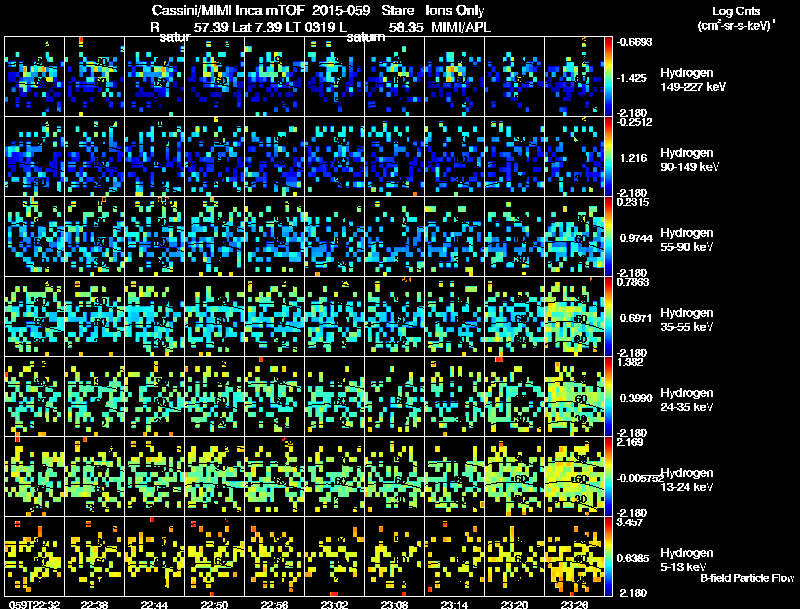Image resolution: width=800 pixels, height=609 pixels.
Task: Click the 23:14 time label
Action: click(454, 604)
